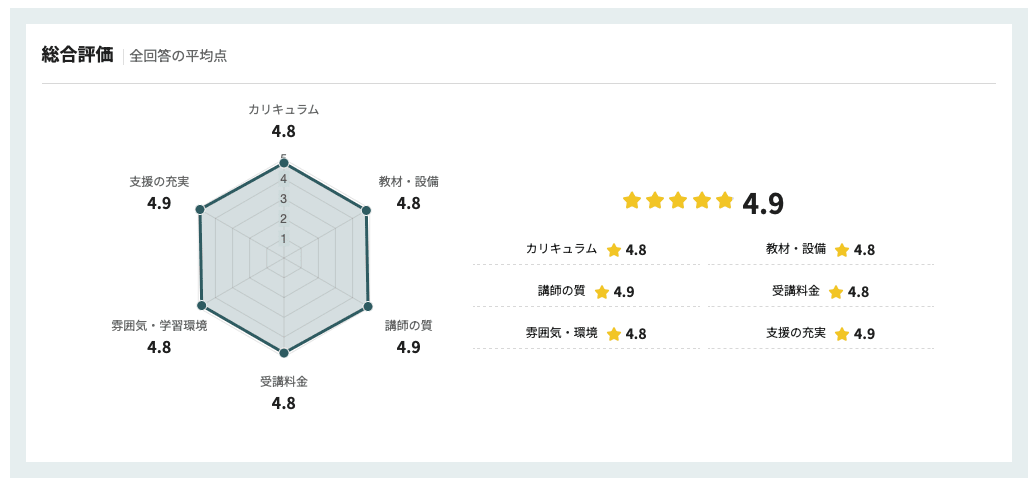The height and width of the screenshot is (489, 1036).
Task: Click the star icon beside カリキュラム rating
Action: click(614, 250)
